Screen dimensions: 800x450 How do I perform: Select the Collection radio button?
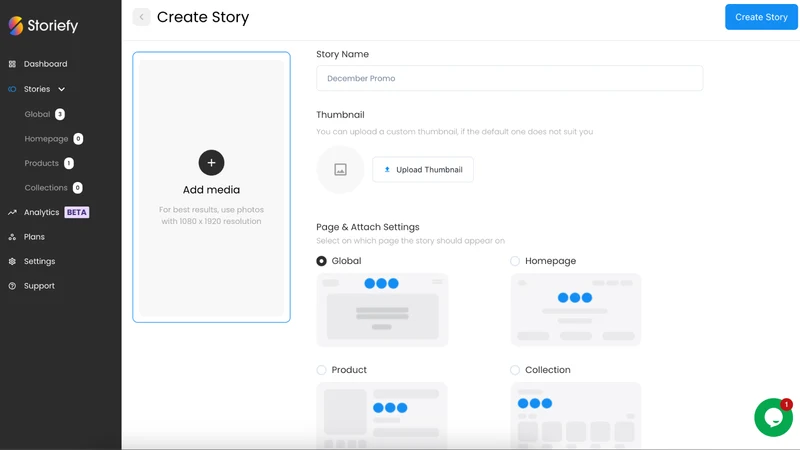[x=515, y=370]
